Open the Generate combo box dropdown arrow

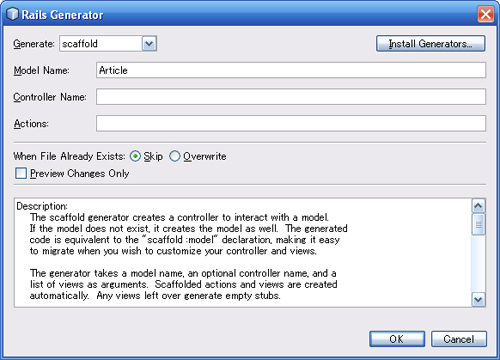(149, 44)
